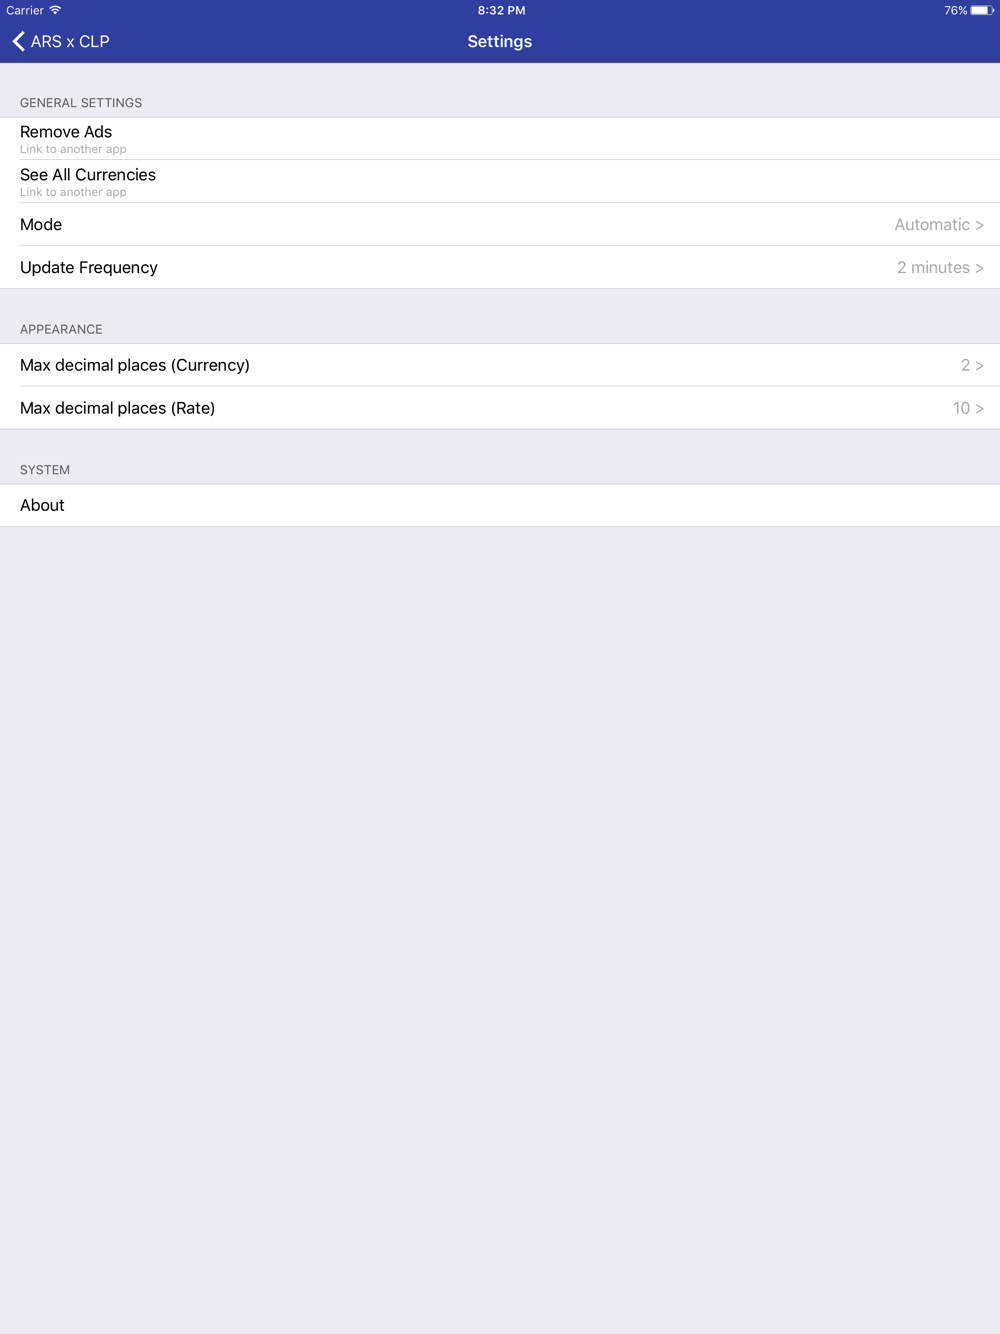The height and width of the screenshot is (1334, 1000).
Task: Open the About row
Action: (x=500, y=505)
